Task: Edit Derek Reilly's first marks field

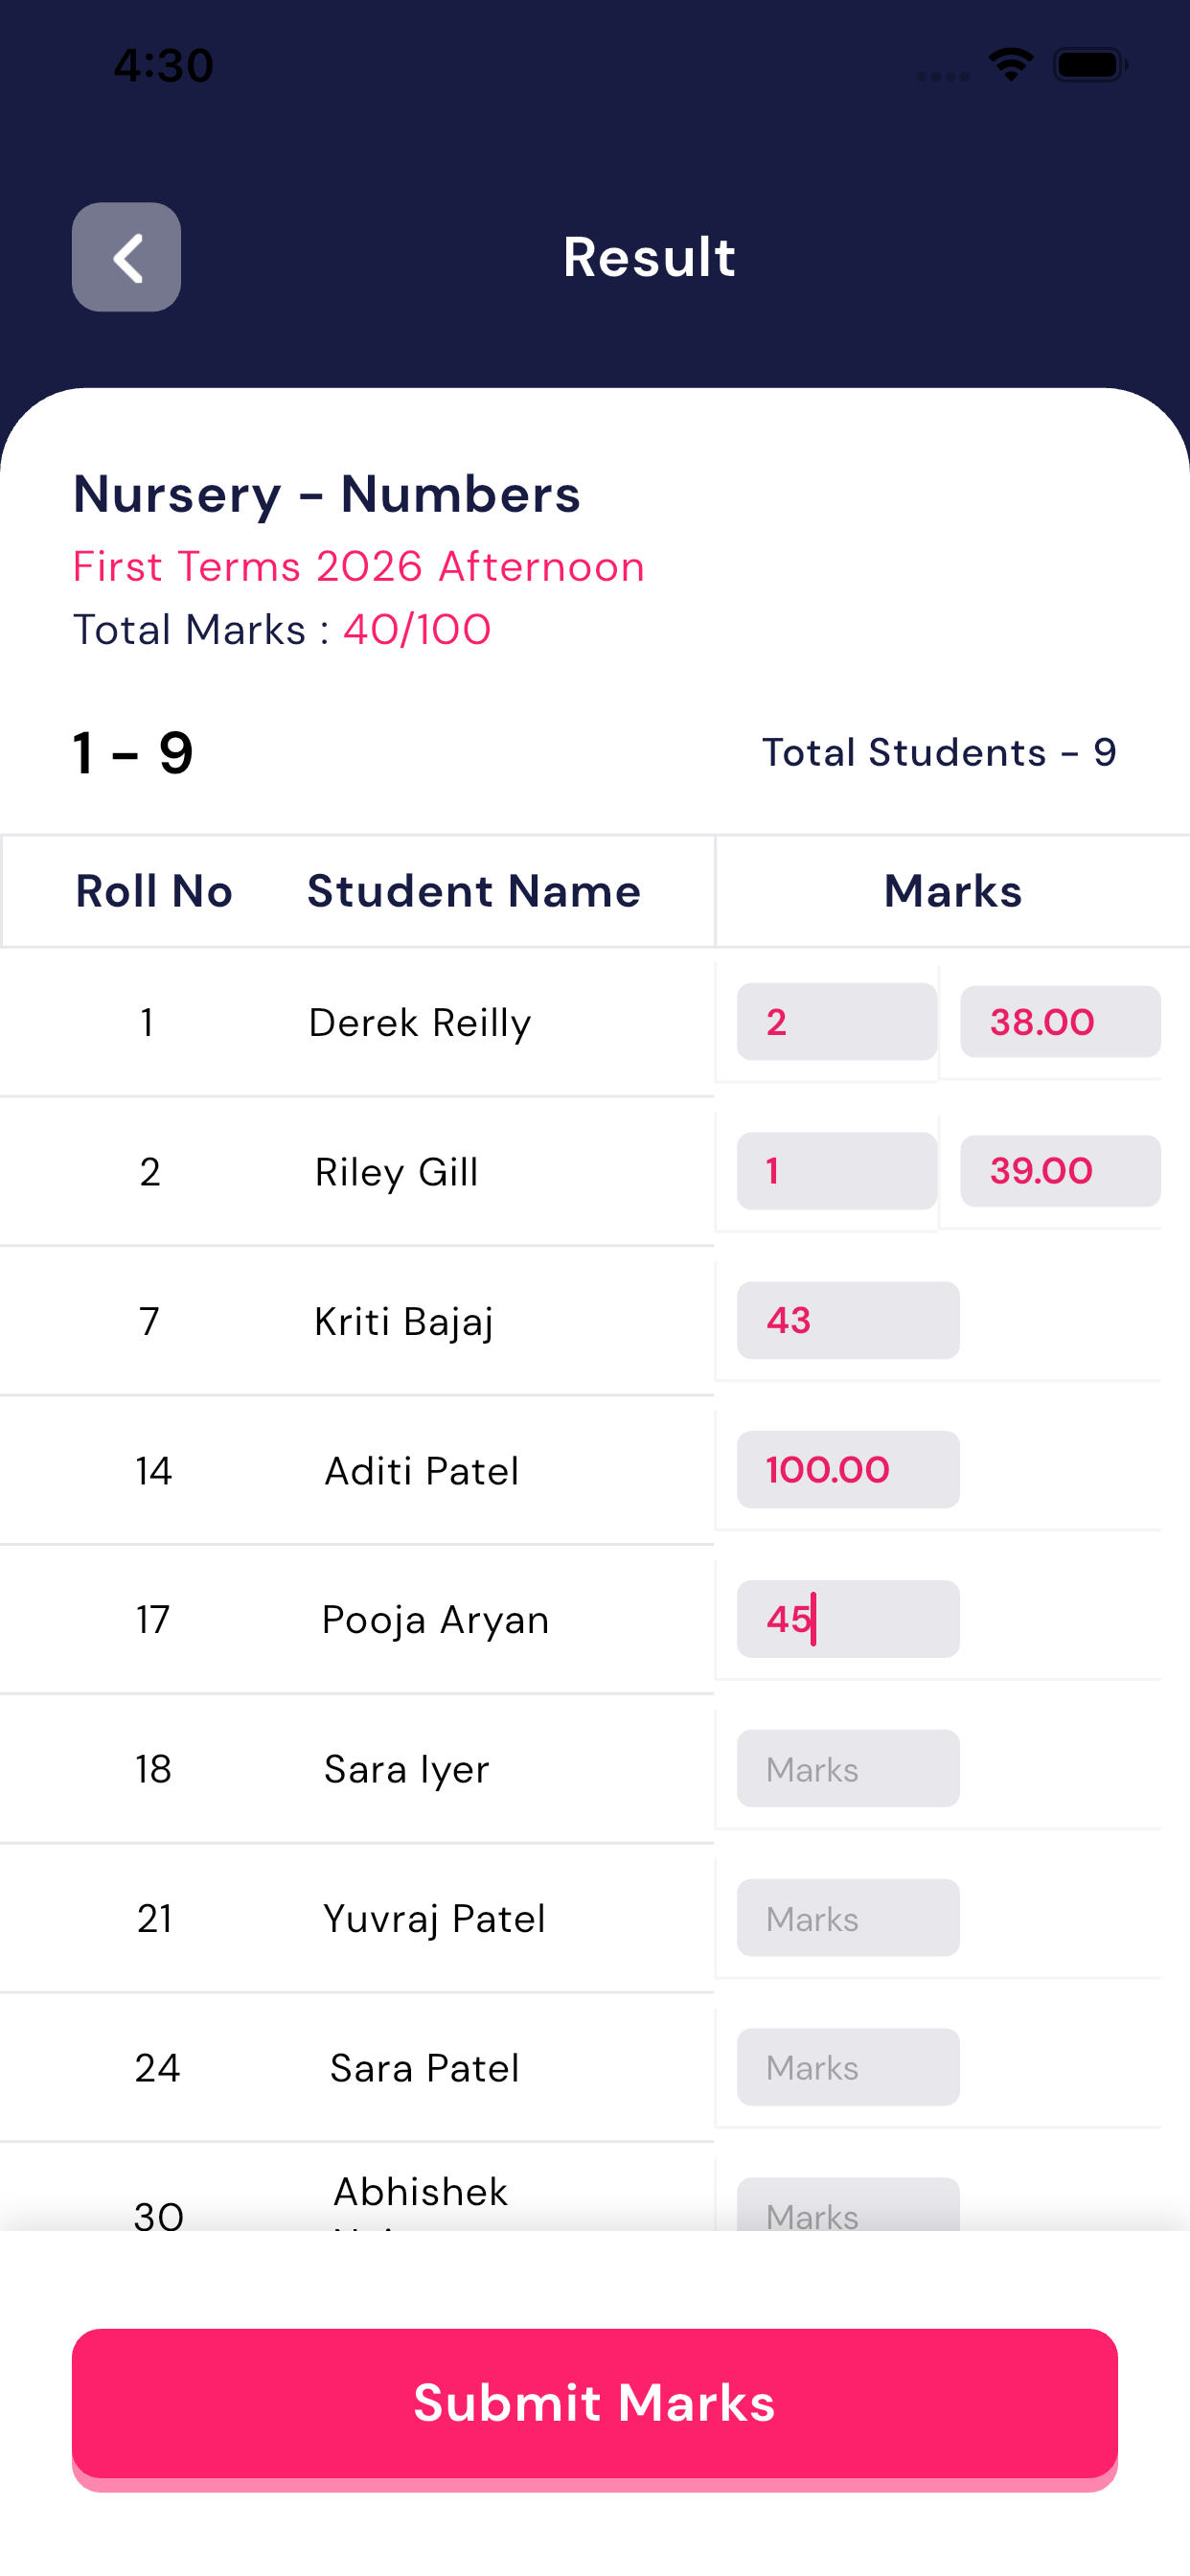Action: (836, 1021)
